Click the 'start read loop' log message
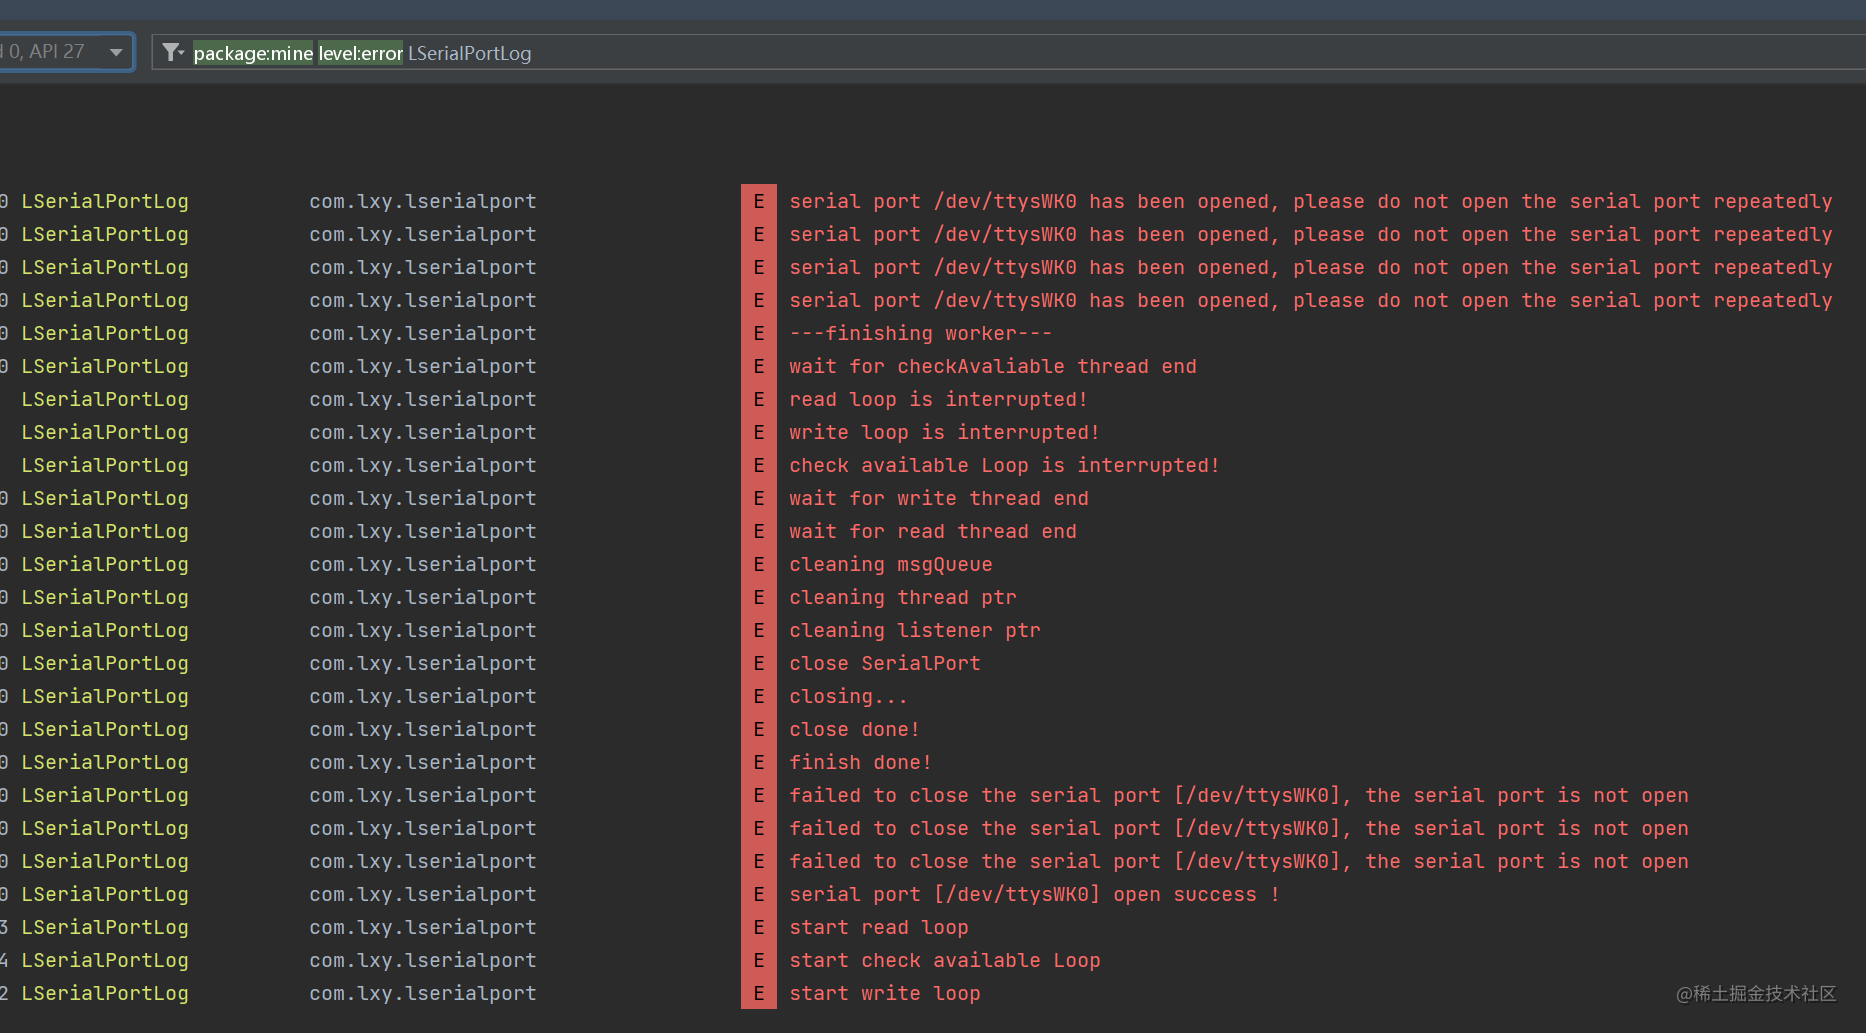This screenshot has width=1866, height=1033. (x=879, y=927)
